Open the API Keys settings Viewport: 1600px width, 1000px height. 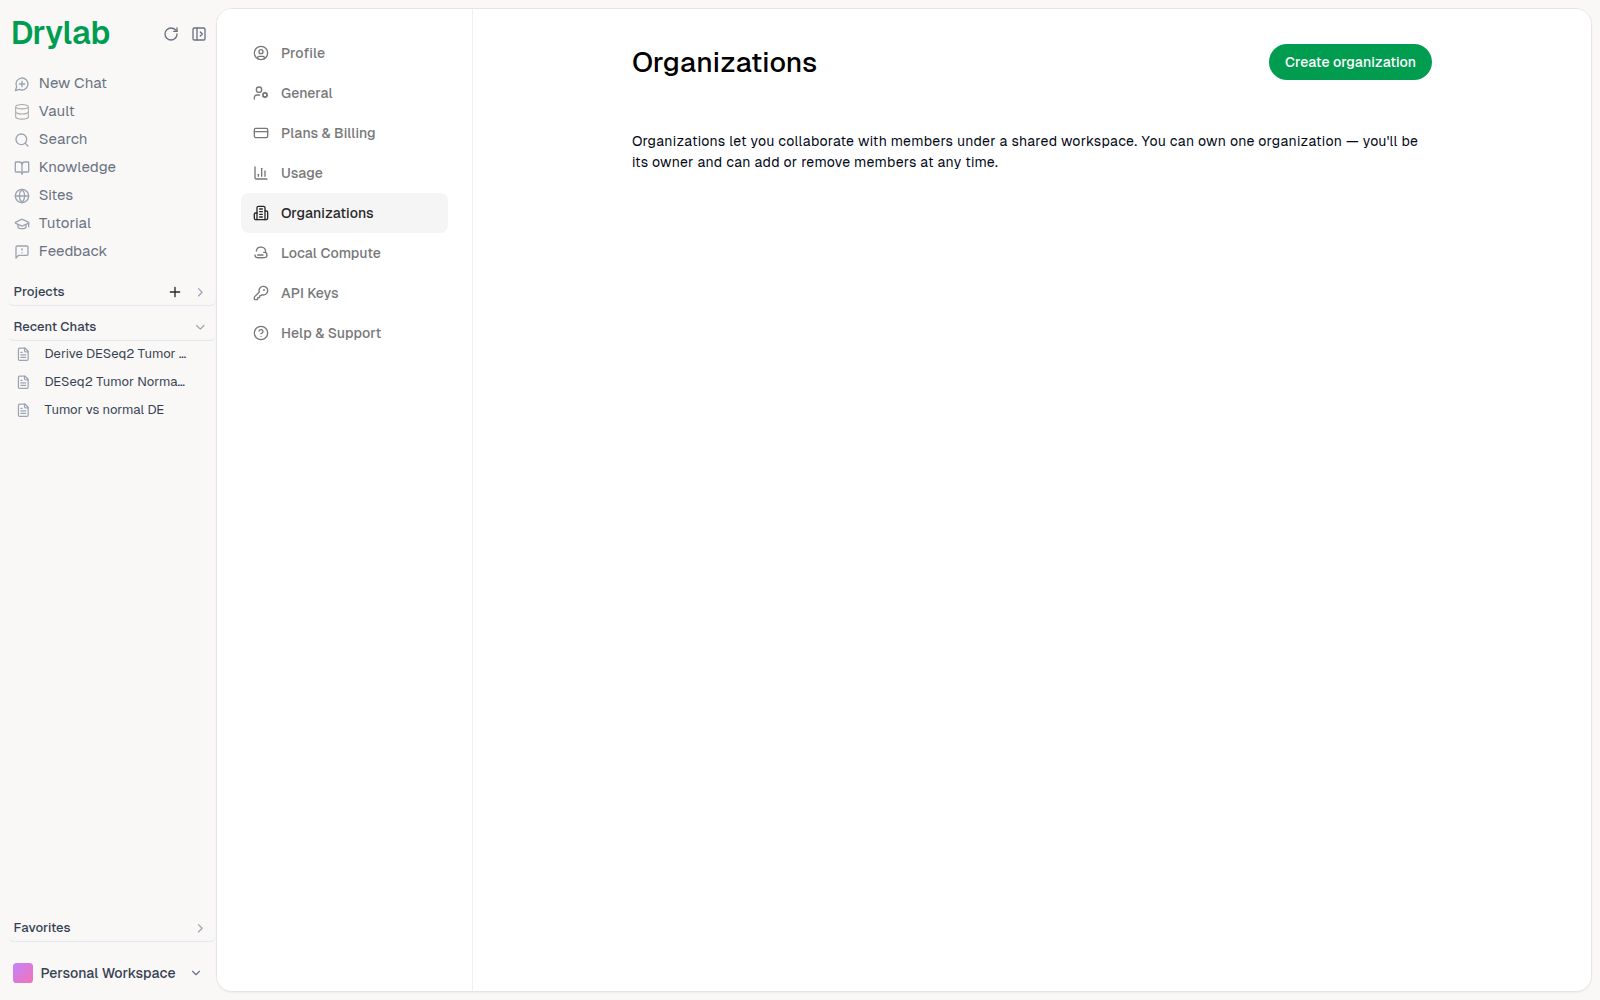tap(344, 293)
